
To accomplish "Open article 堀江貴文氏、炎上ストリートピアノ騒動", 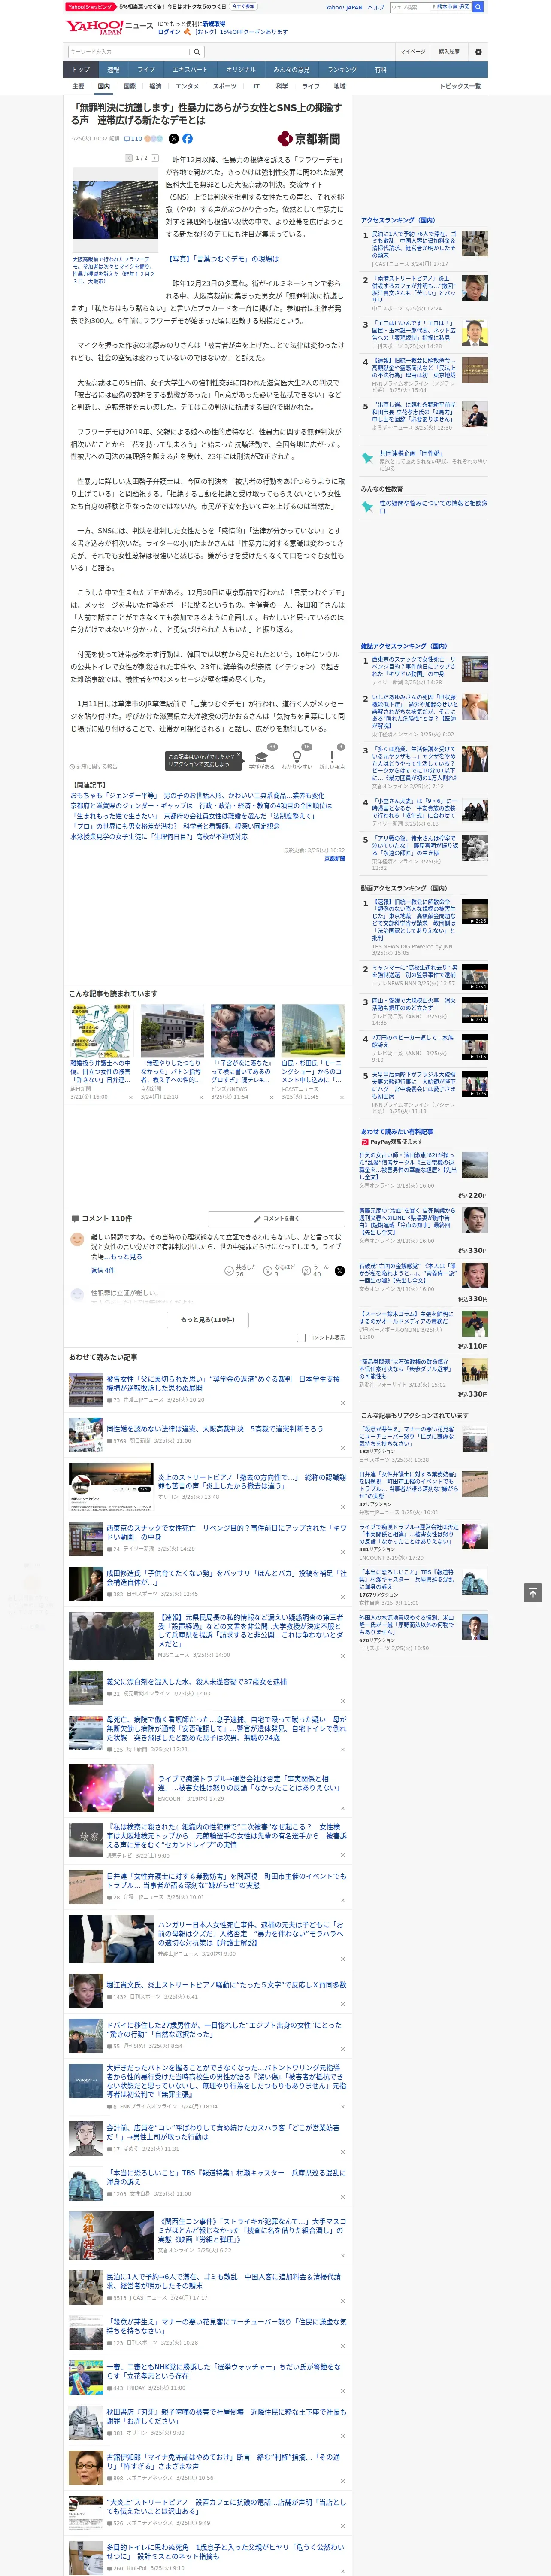I will [226, 1985].
